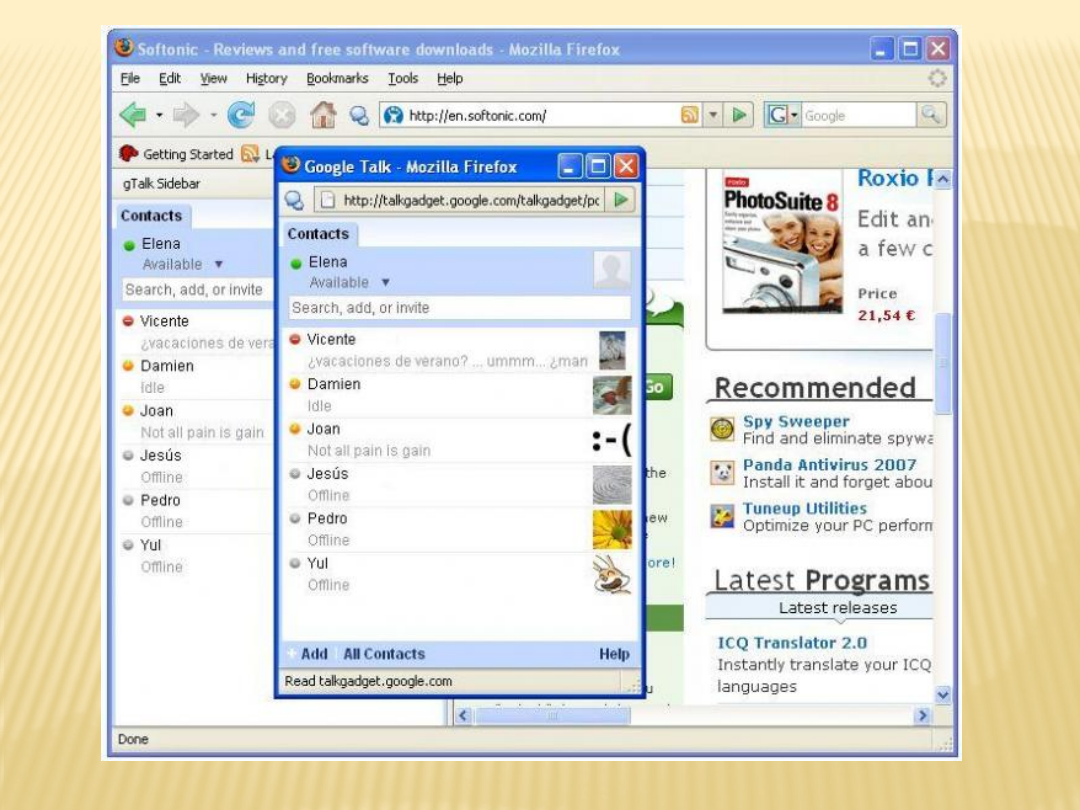1080x810 pixels.
Task: Click the Help link in Google Talk
Action: point(615,654)
